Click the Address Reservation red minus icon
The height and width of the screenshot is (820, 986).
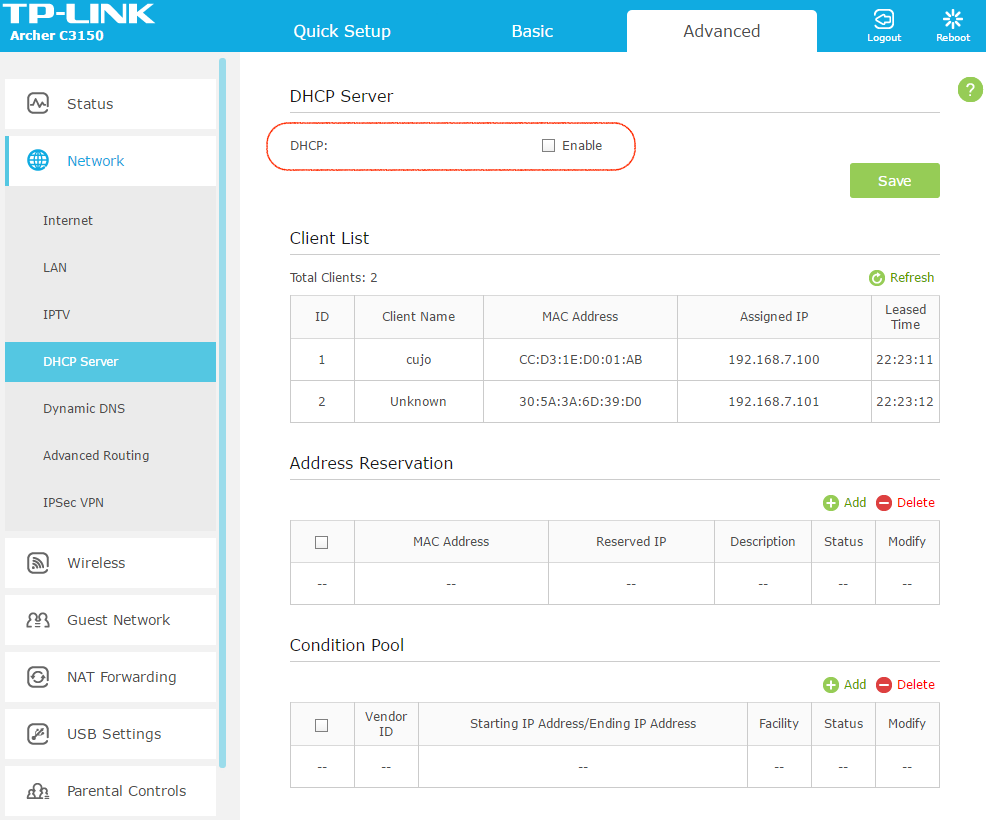884,503
